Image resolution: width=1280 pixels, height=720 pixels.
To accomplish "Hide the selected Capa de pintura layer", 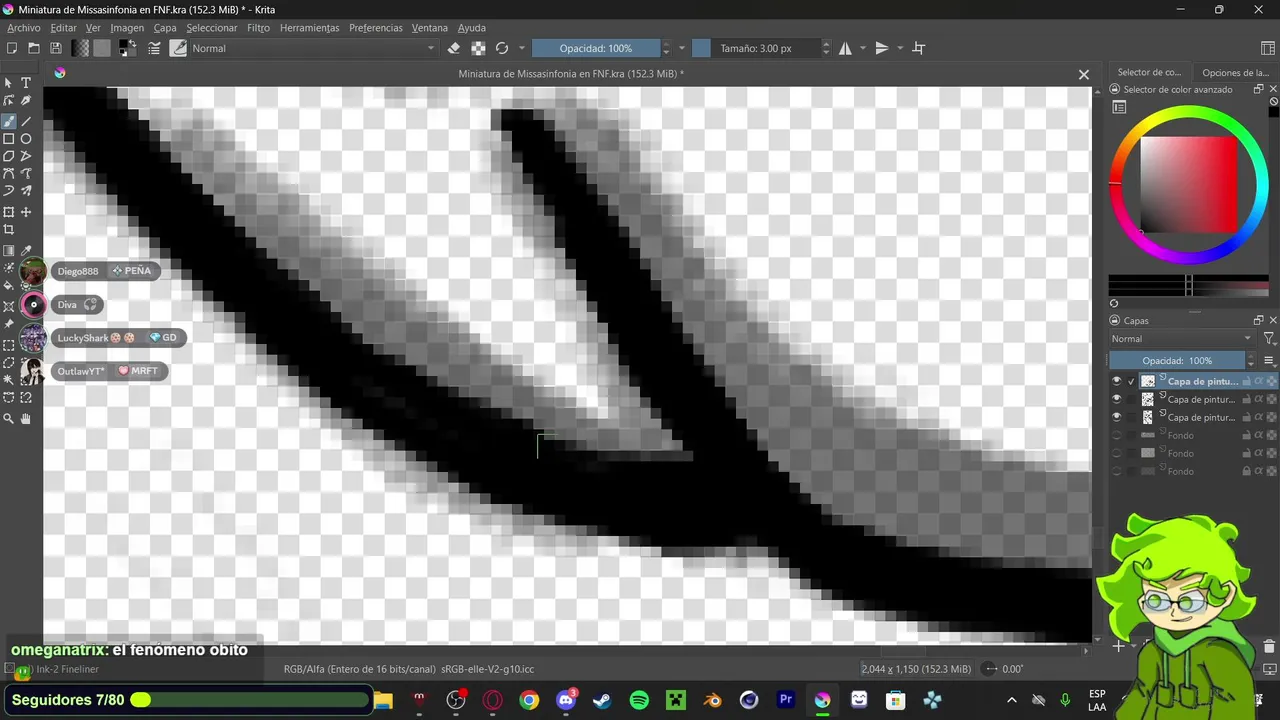I will 1117,381.
